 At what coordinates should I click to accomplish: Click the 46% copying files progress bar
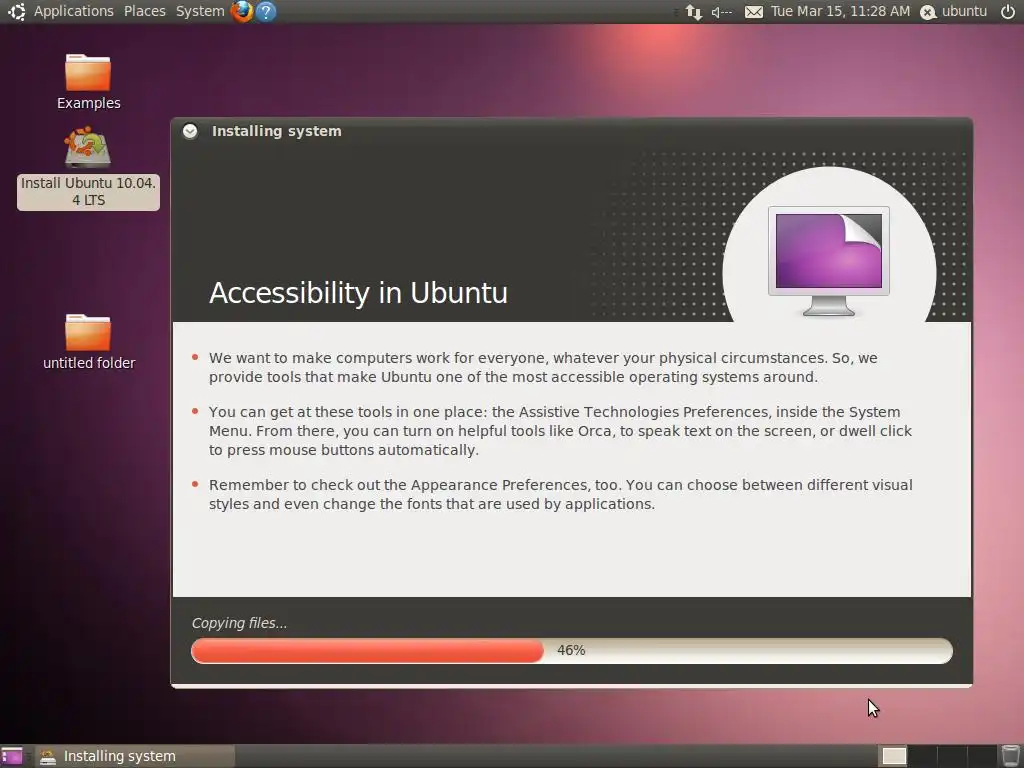click(x=571, y=650)
